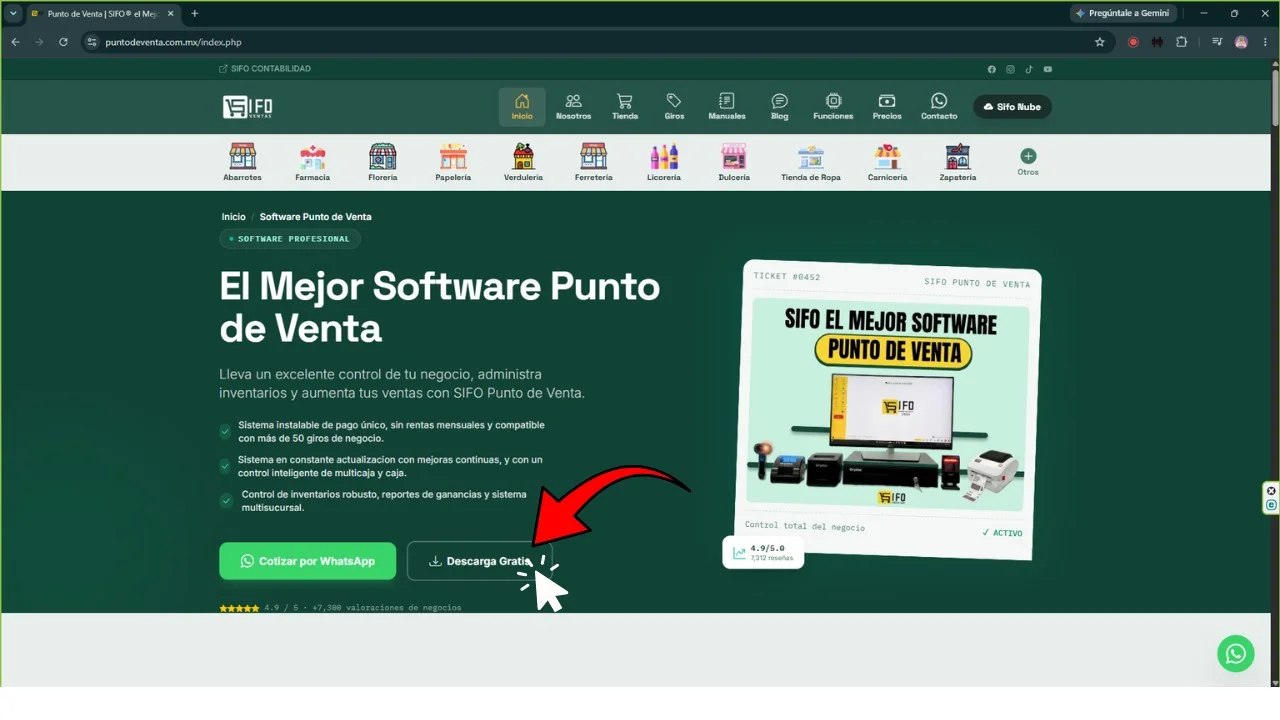Expand Otros business categories
The height and width of the screenshot is (720, 1280).
pos(1028,162)
